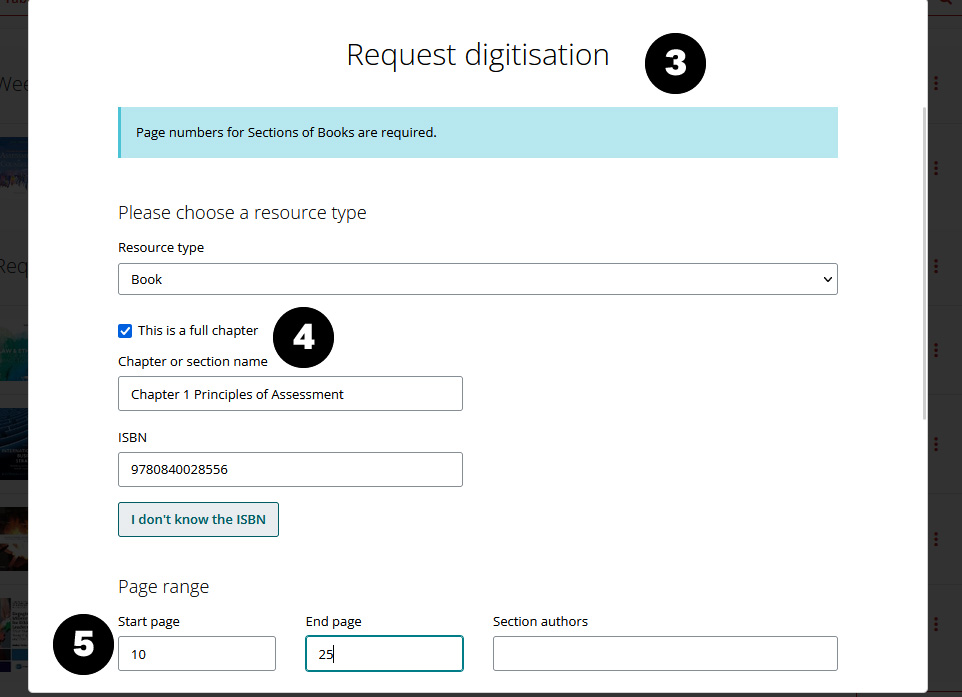
Task: Click into the empty Section authors box
Action: (x=665, y=653)
